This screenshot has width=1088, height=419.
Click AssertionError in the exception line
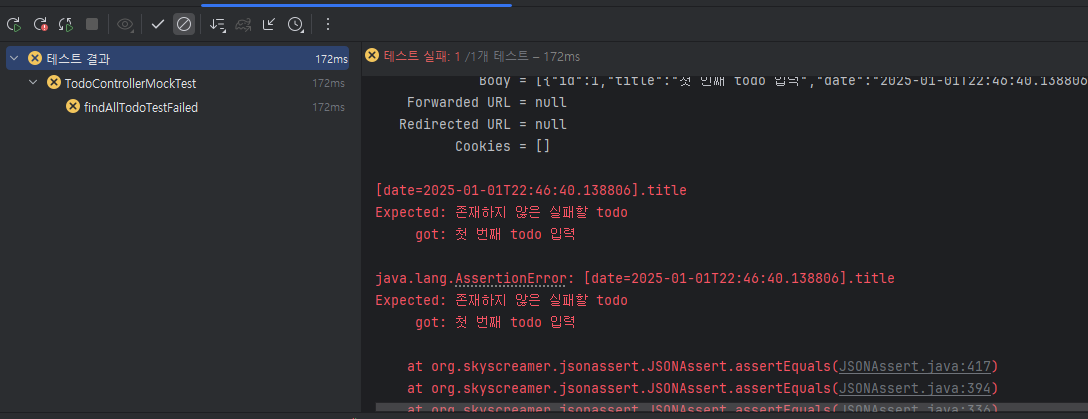point(511,279)
